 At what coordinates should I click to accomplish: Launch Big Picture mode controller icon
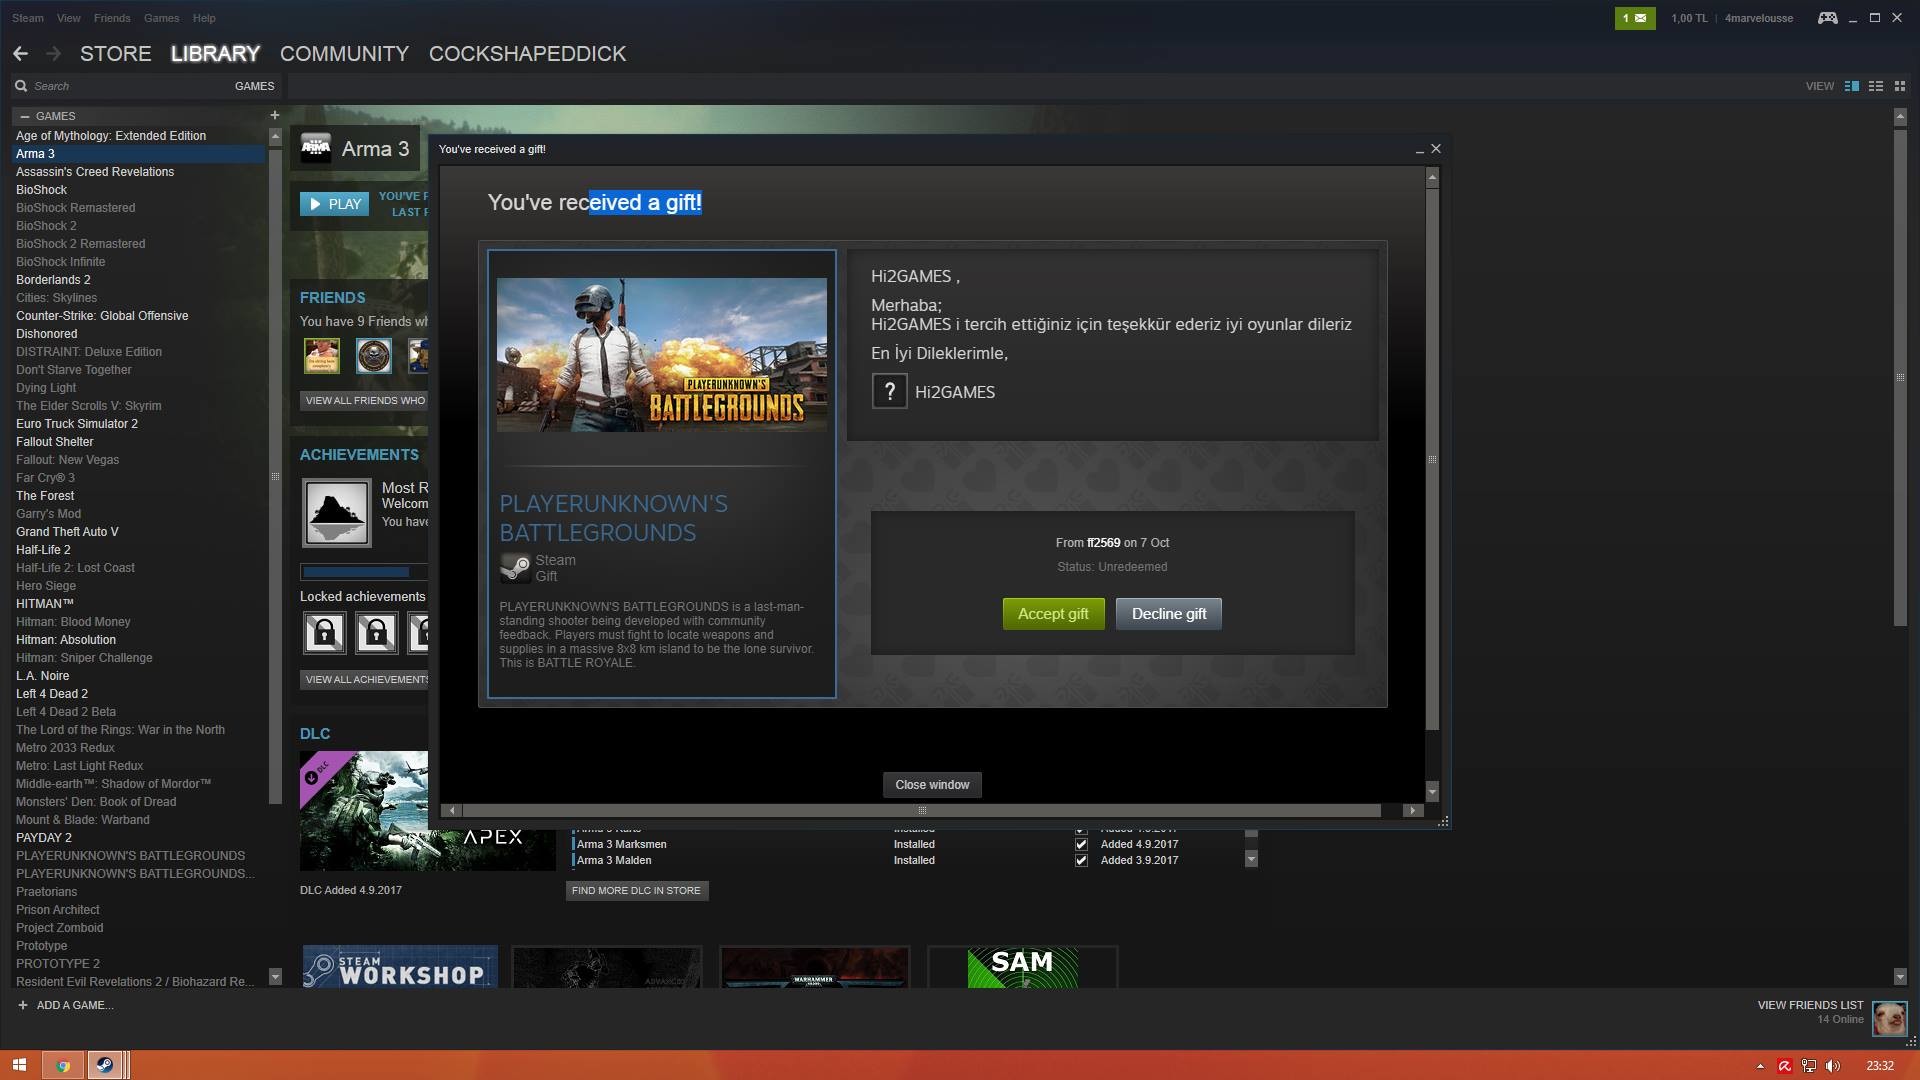click(1827, 18)
